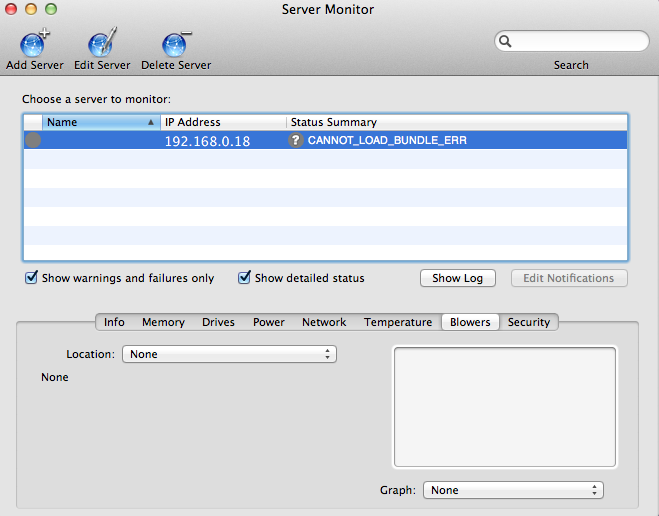This screenshot has width=659, height=516.
Task: Click the Show Log button
Action: pyautogui.click(x=458, y=278)
